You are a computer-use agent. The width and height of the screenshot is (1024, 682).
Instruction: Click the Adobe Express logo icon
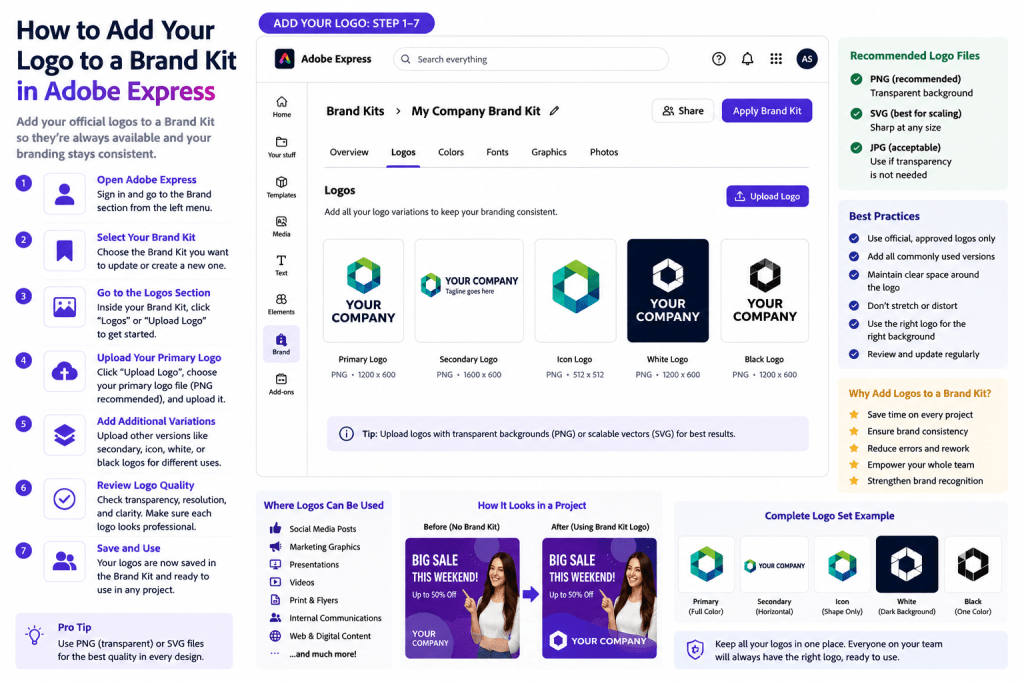coord(284,59)
